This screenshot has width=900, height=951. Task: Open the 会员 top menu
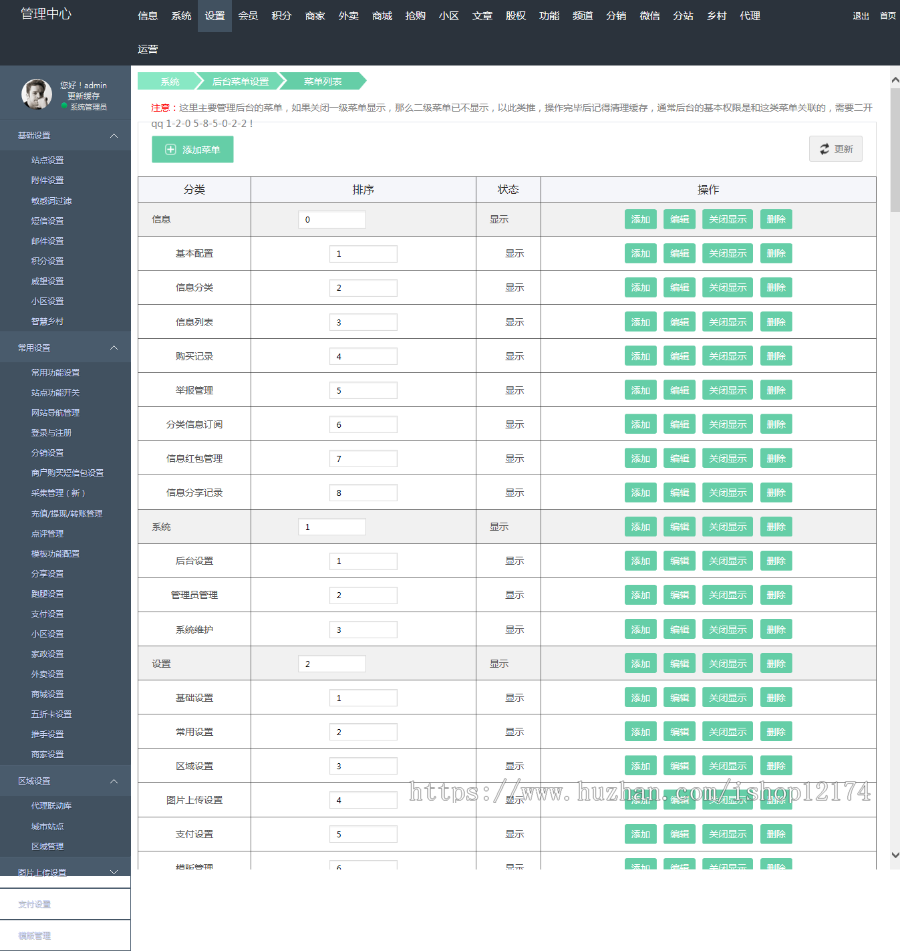pyautogui.click(x=249, y=16)
